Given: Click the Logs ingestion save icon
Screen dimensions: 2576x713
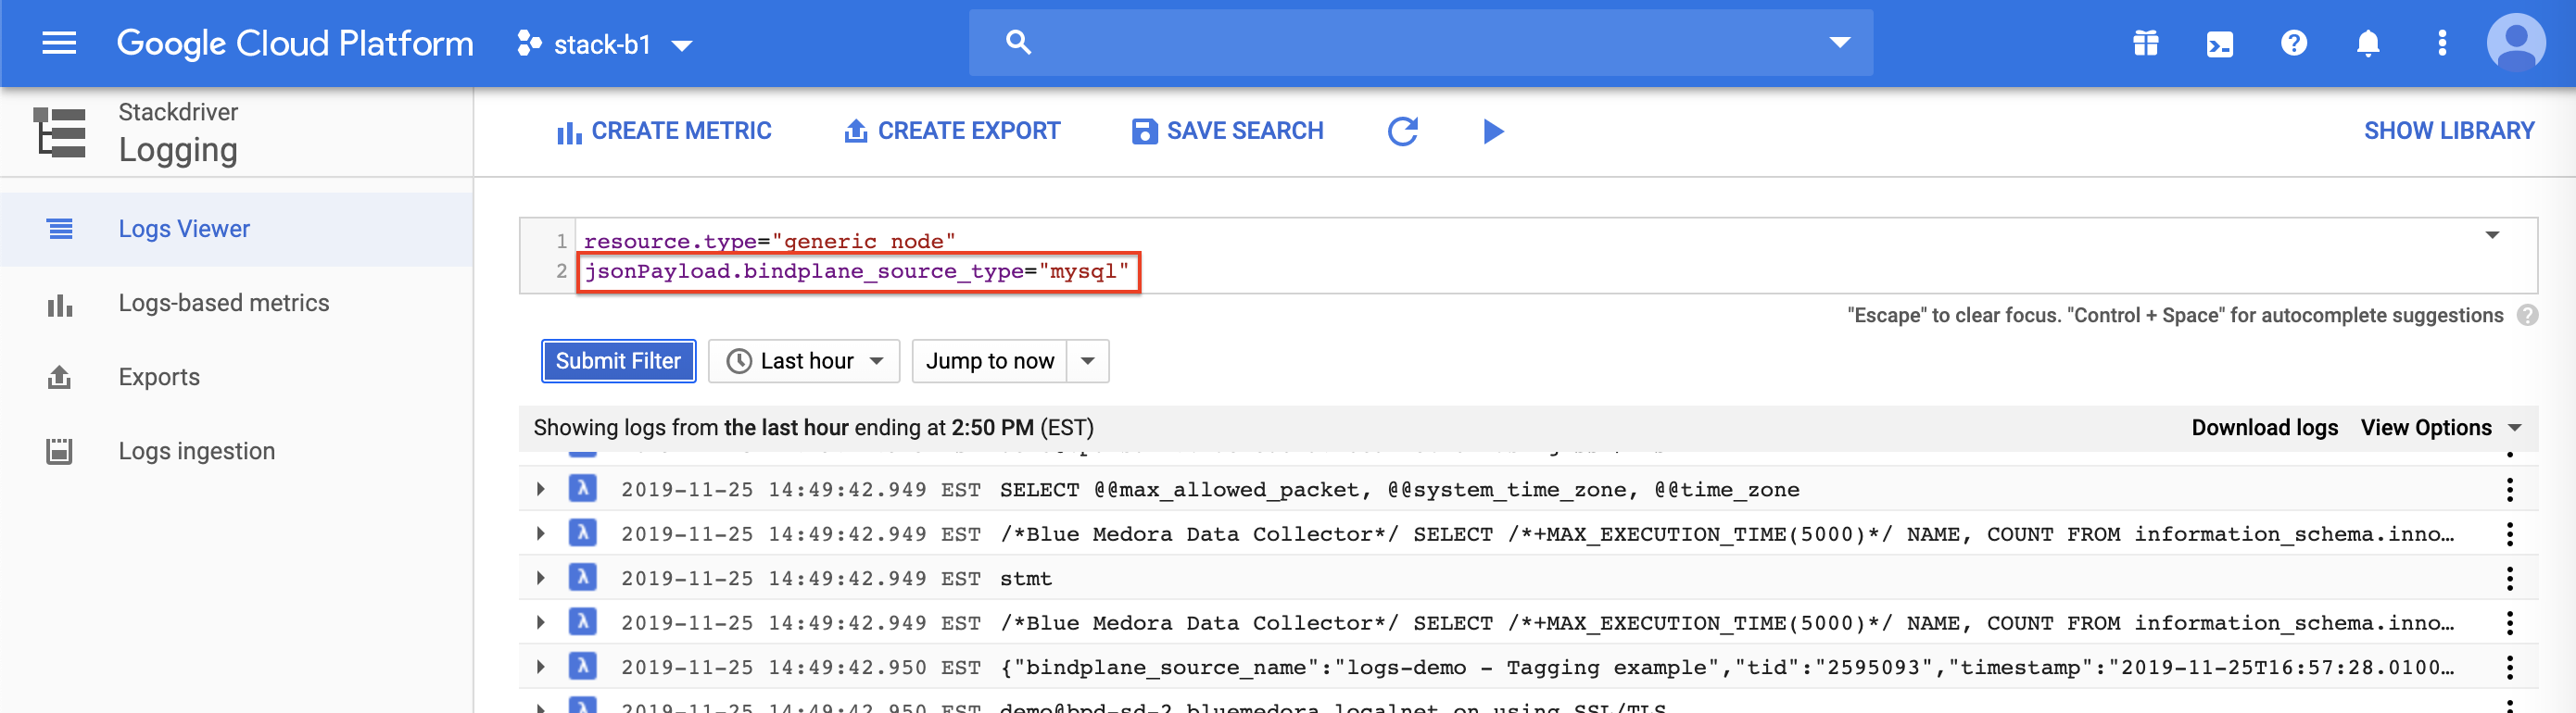Looking at the screenshot, I should pyautogui.click(x=60, y=451).
